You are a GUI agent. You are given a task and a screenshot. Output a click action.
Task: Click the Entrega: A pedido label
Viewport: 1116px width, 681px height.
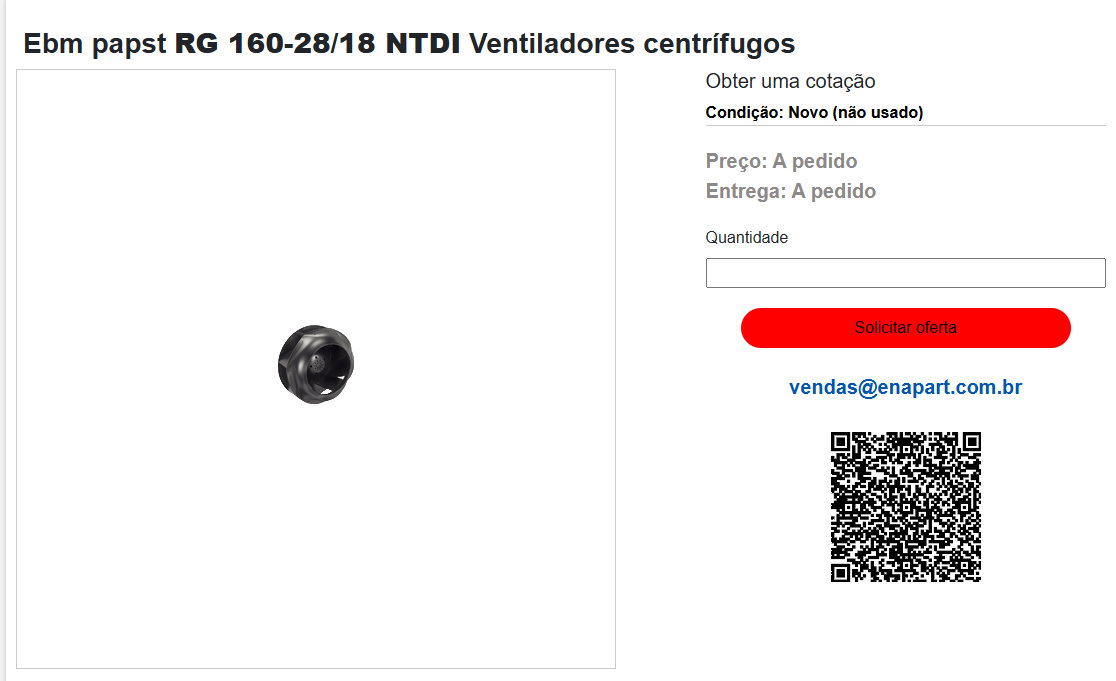pos(790,191)
